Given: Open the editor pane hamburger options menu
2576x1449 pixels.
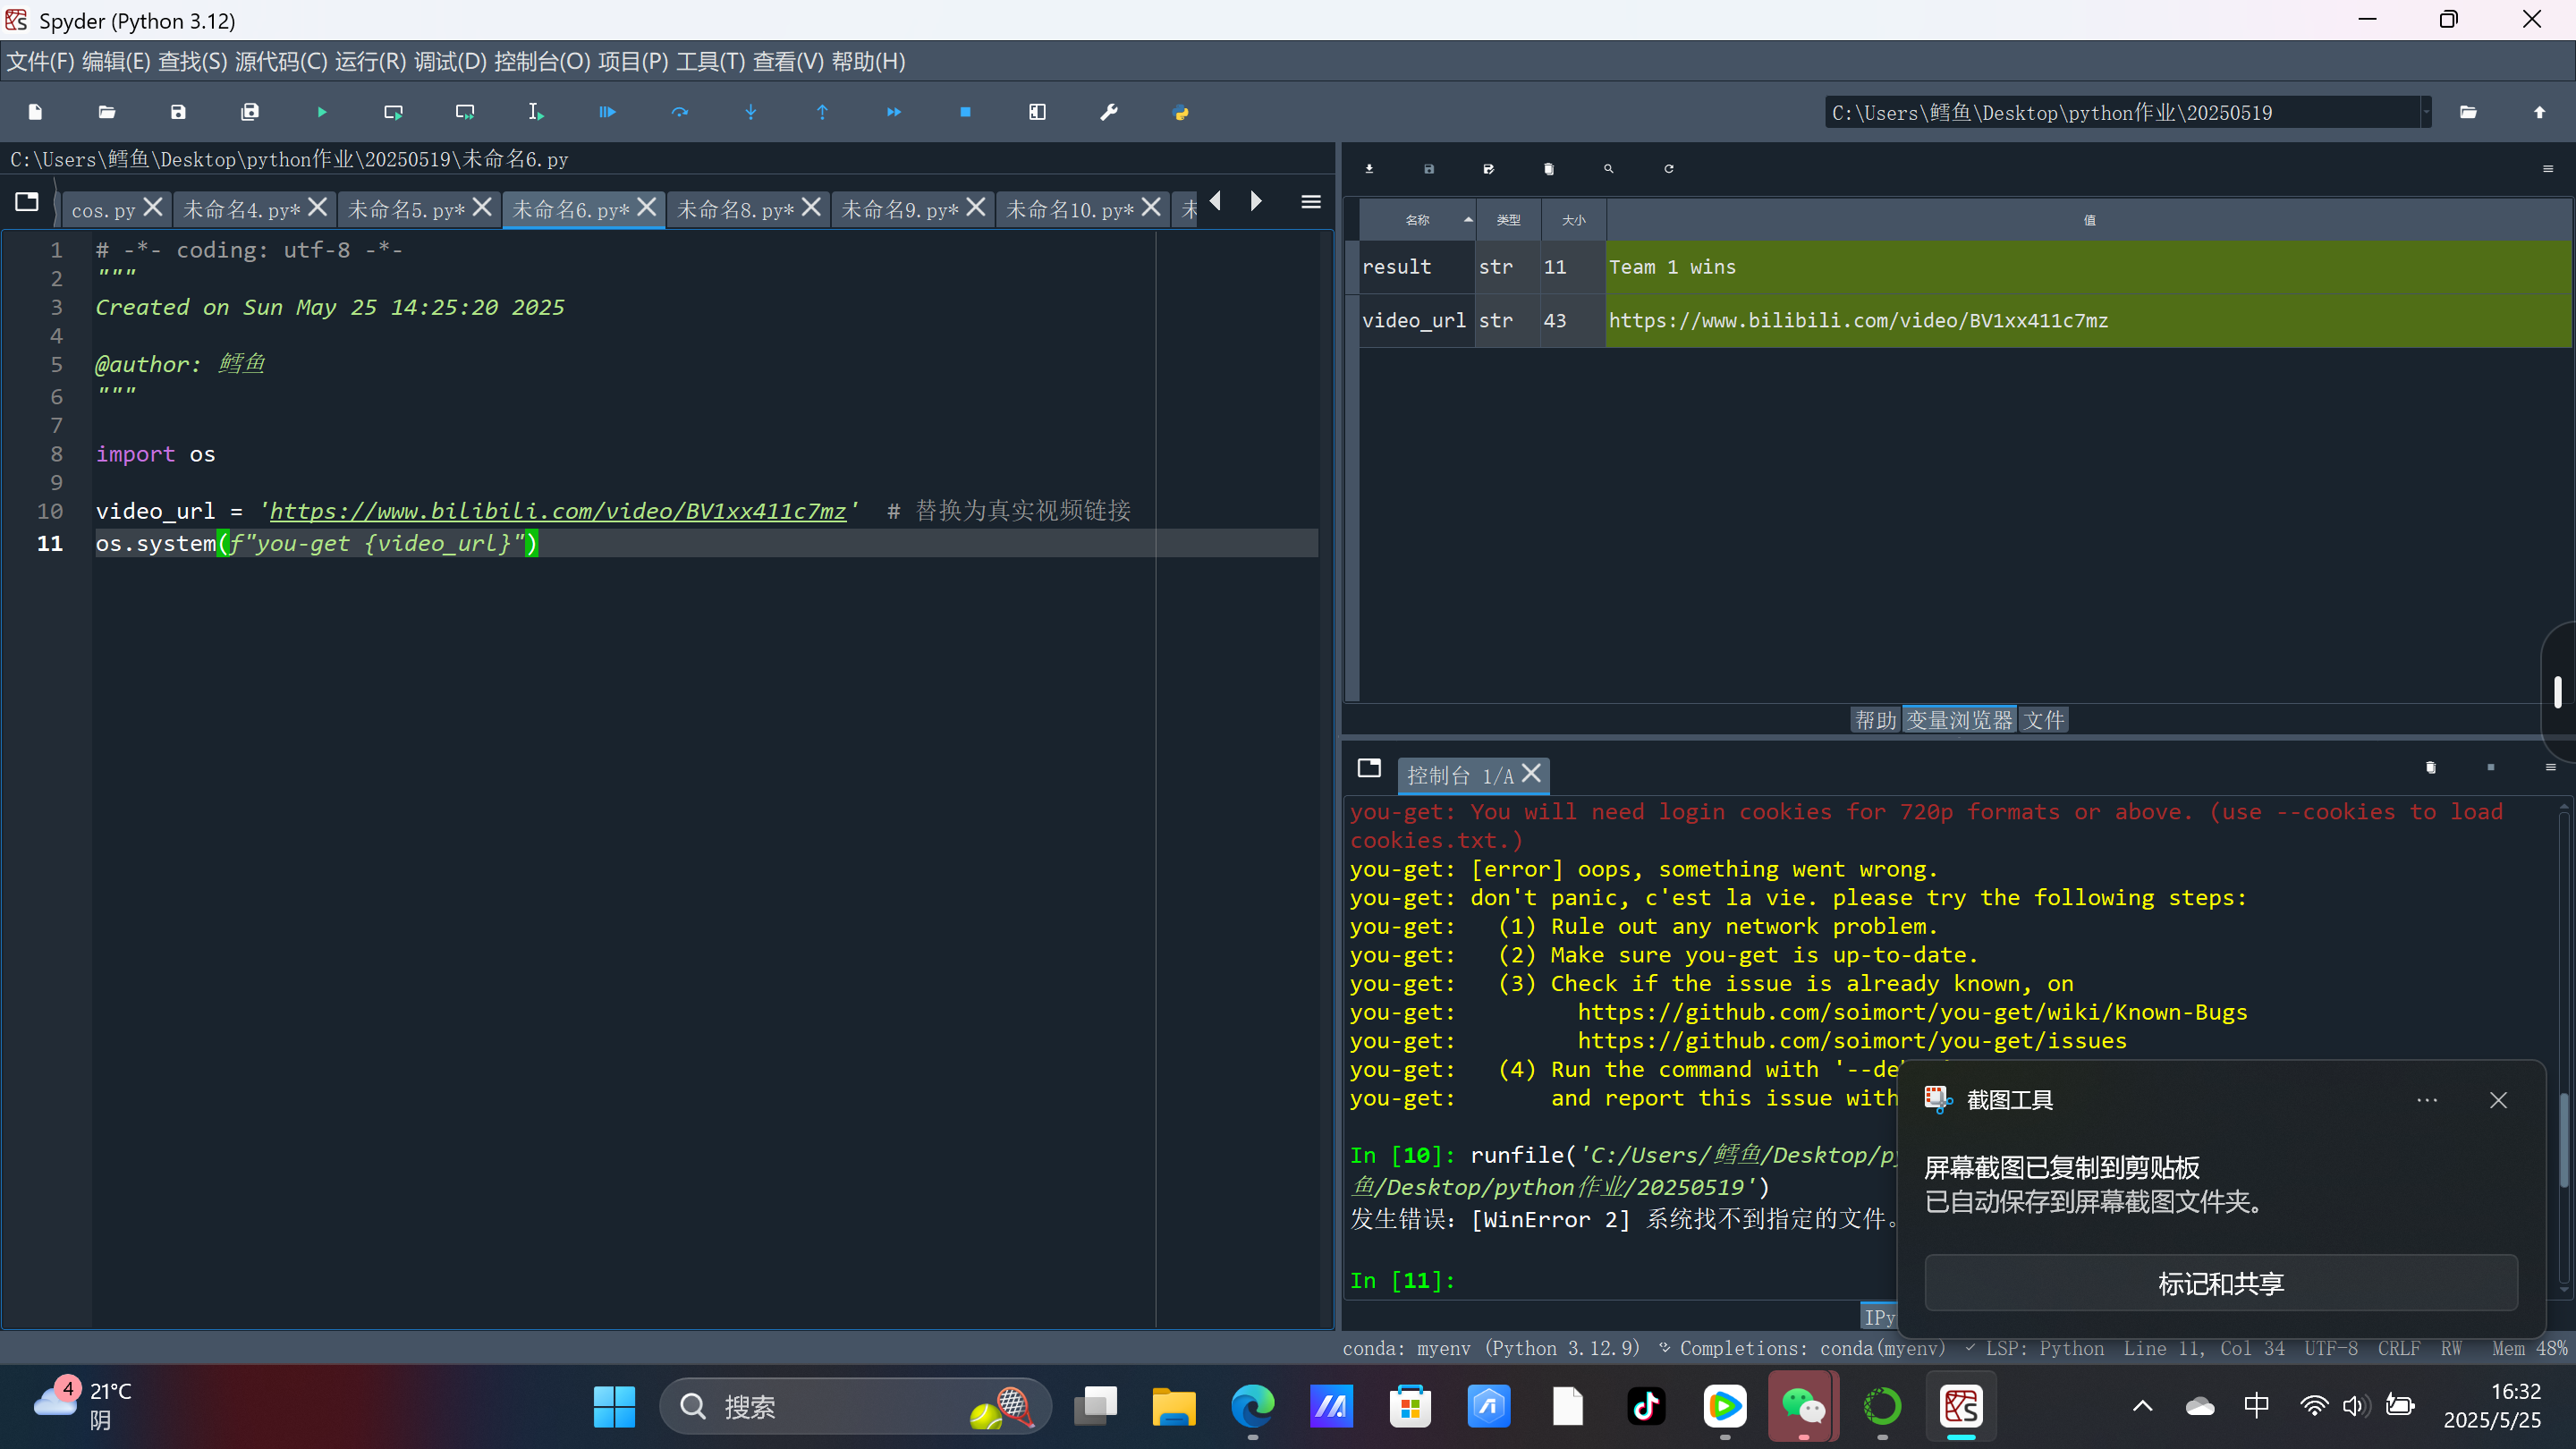Looking at the screenshot, I should [x=1310, y=202].
